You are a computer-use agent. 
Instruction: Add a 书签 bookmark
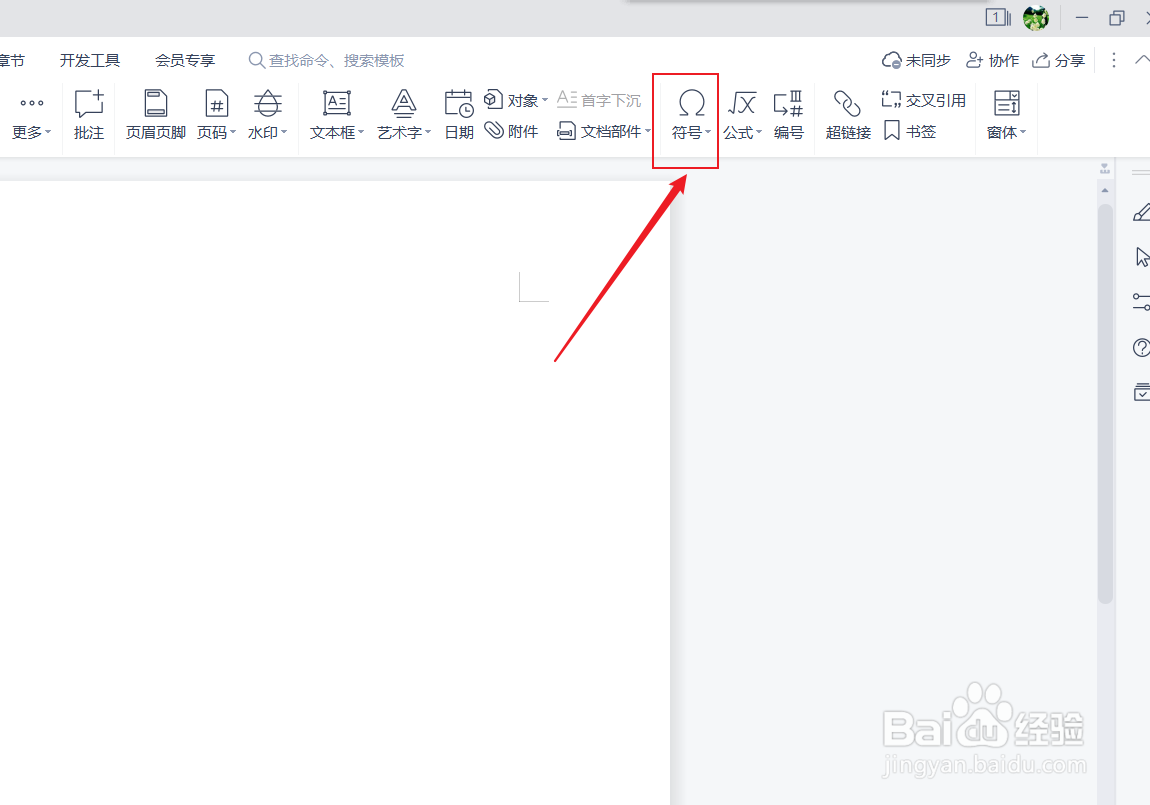pyautogui.click(x=910, y=131)
